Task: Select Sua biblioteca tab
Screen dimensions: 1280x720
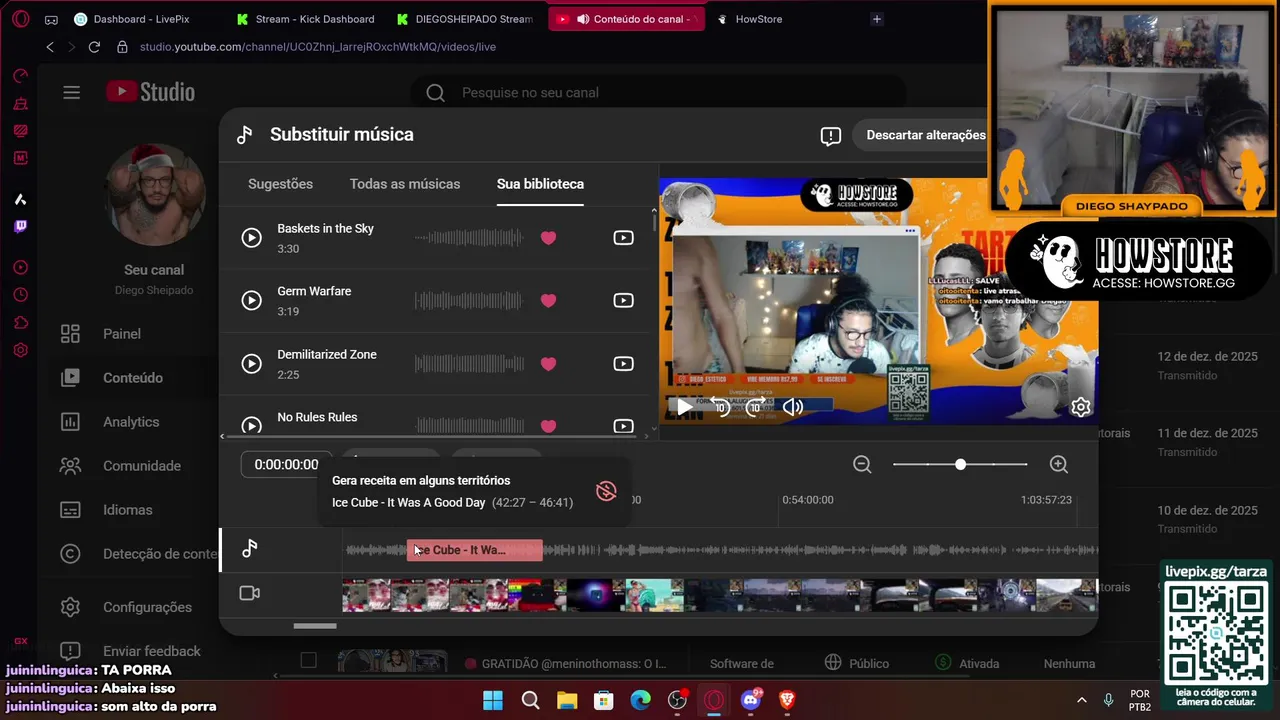Action: click(540, 184)
